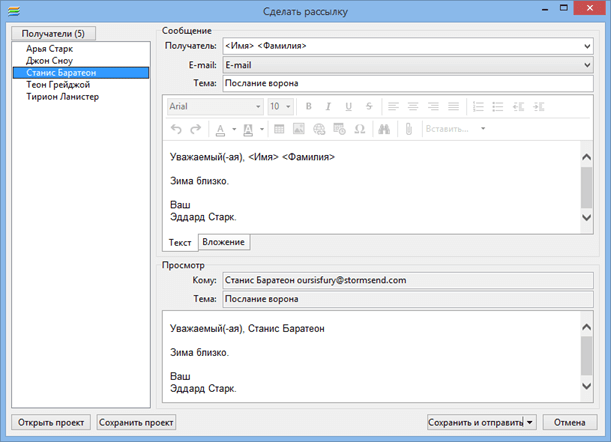
Task: Expand highlight color options arrow
Action: point(262,129)
